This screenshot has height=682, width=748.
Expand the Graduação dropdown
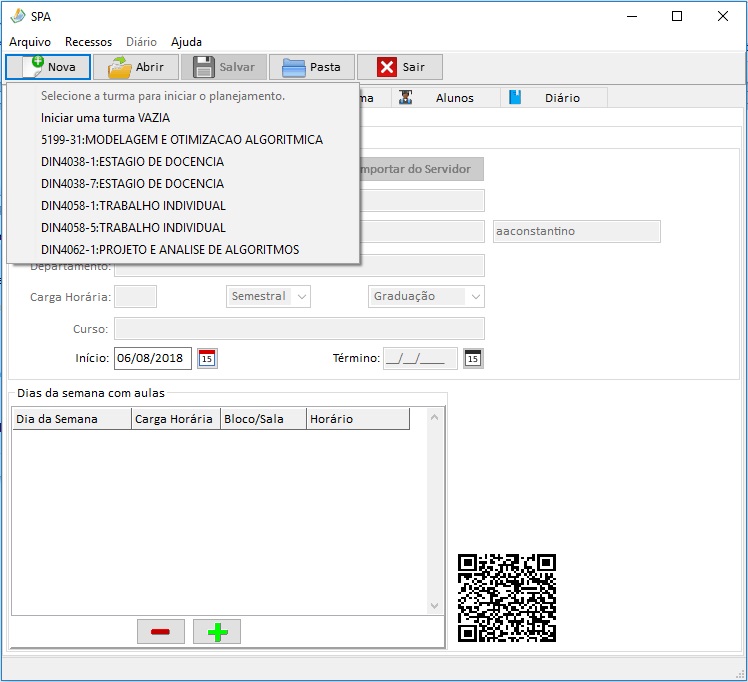coord(427,296)
